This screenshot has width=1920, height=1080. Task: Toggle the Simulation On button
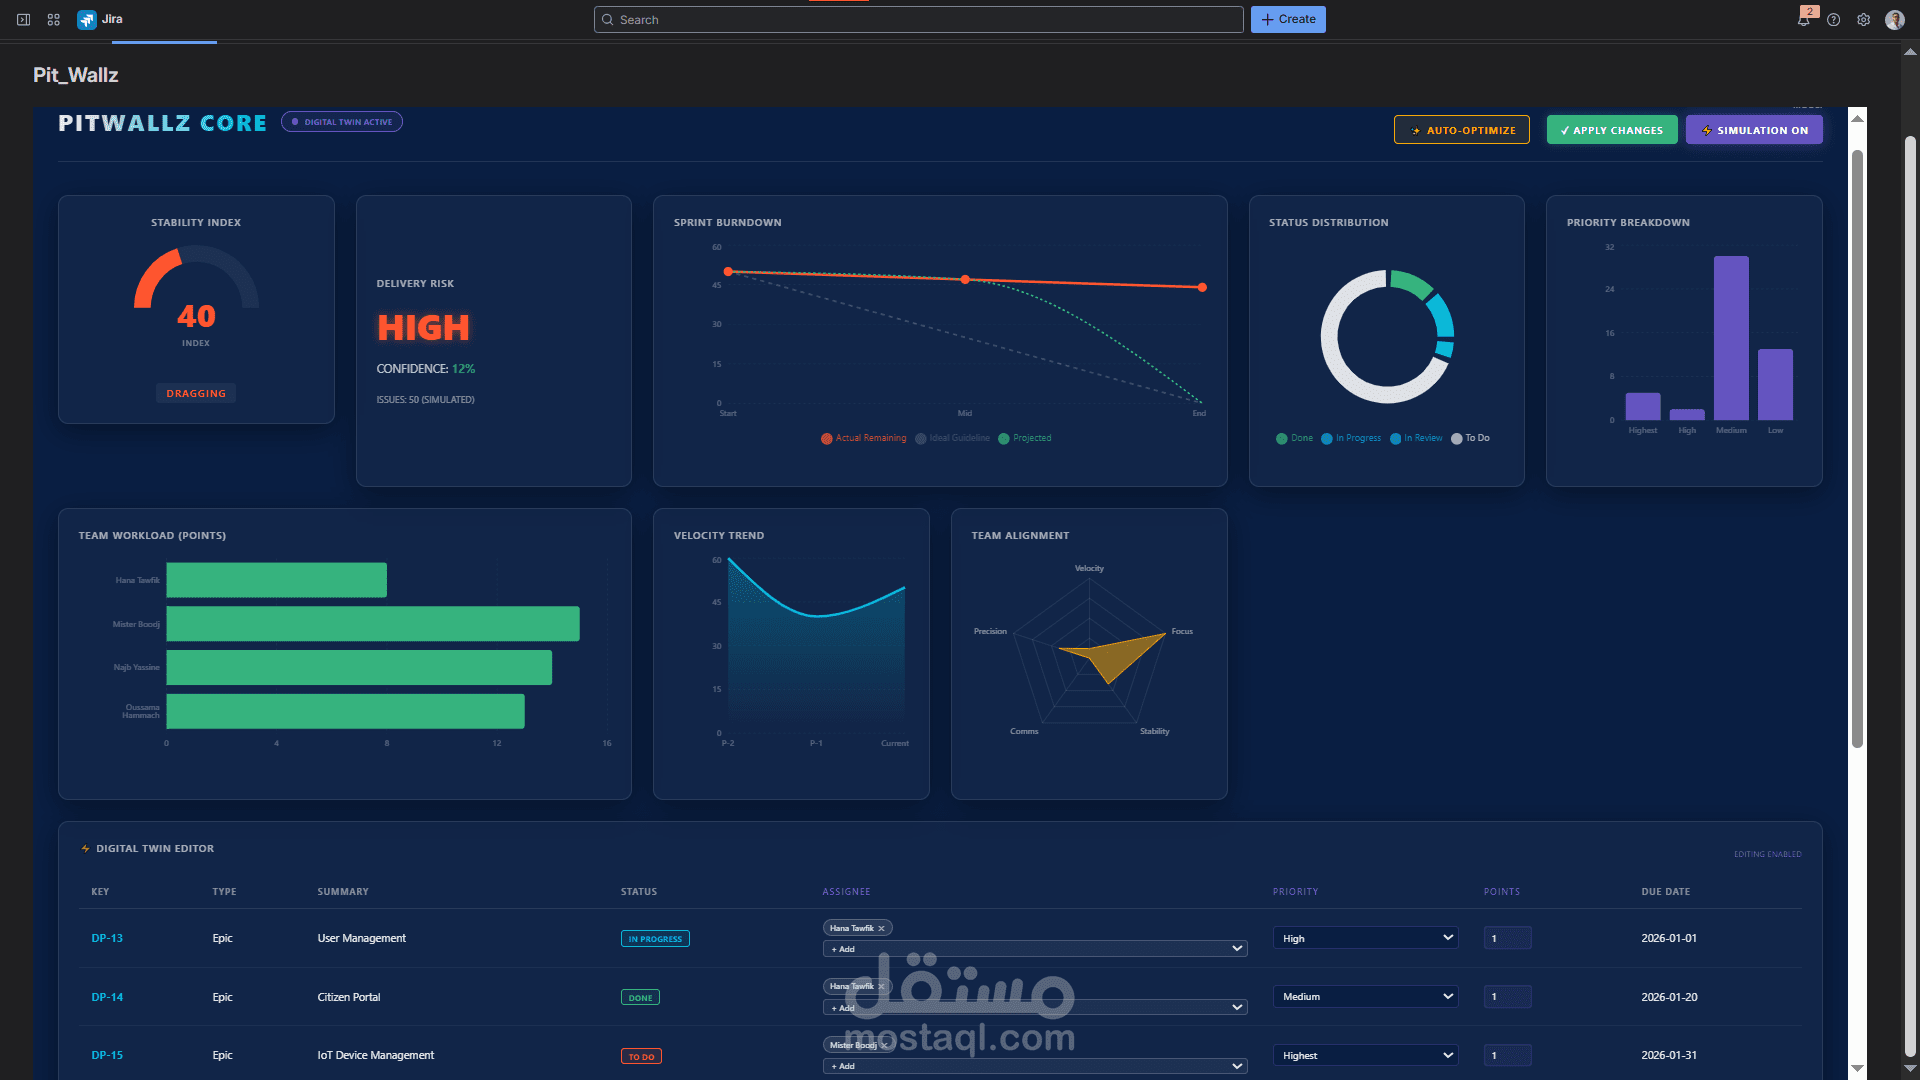[1754, 130]
